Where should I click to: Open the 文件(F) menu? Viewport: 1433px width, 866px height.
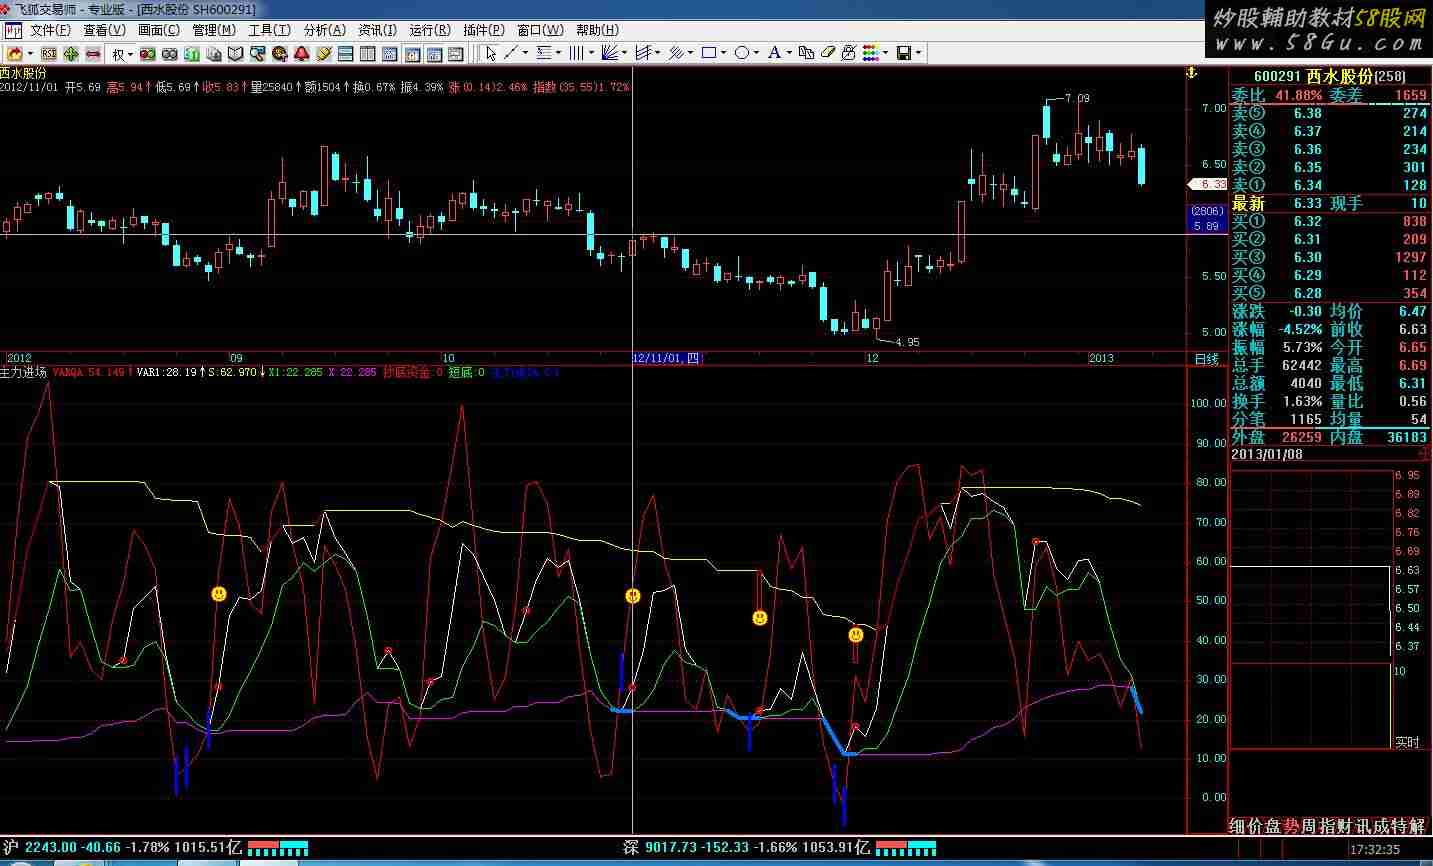(x=49, y=30)
